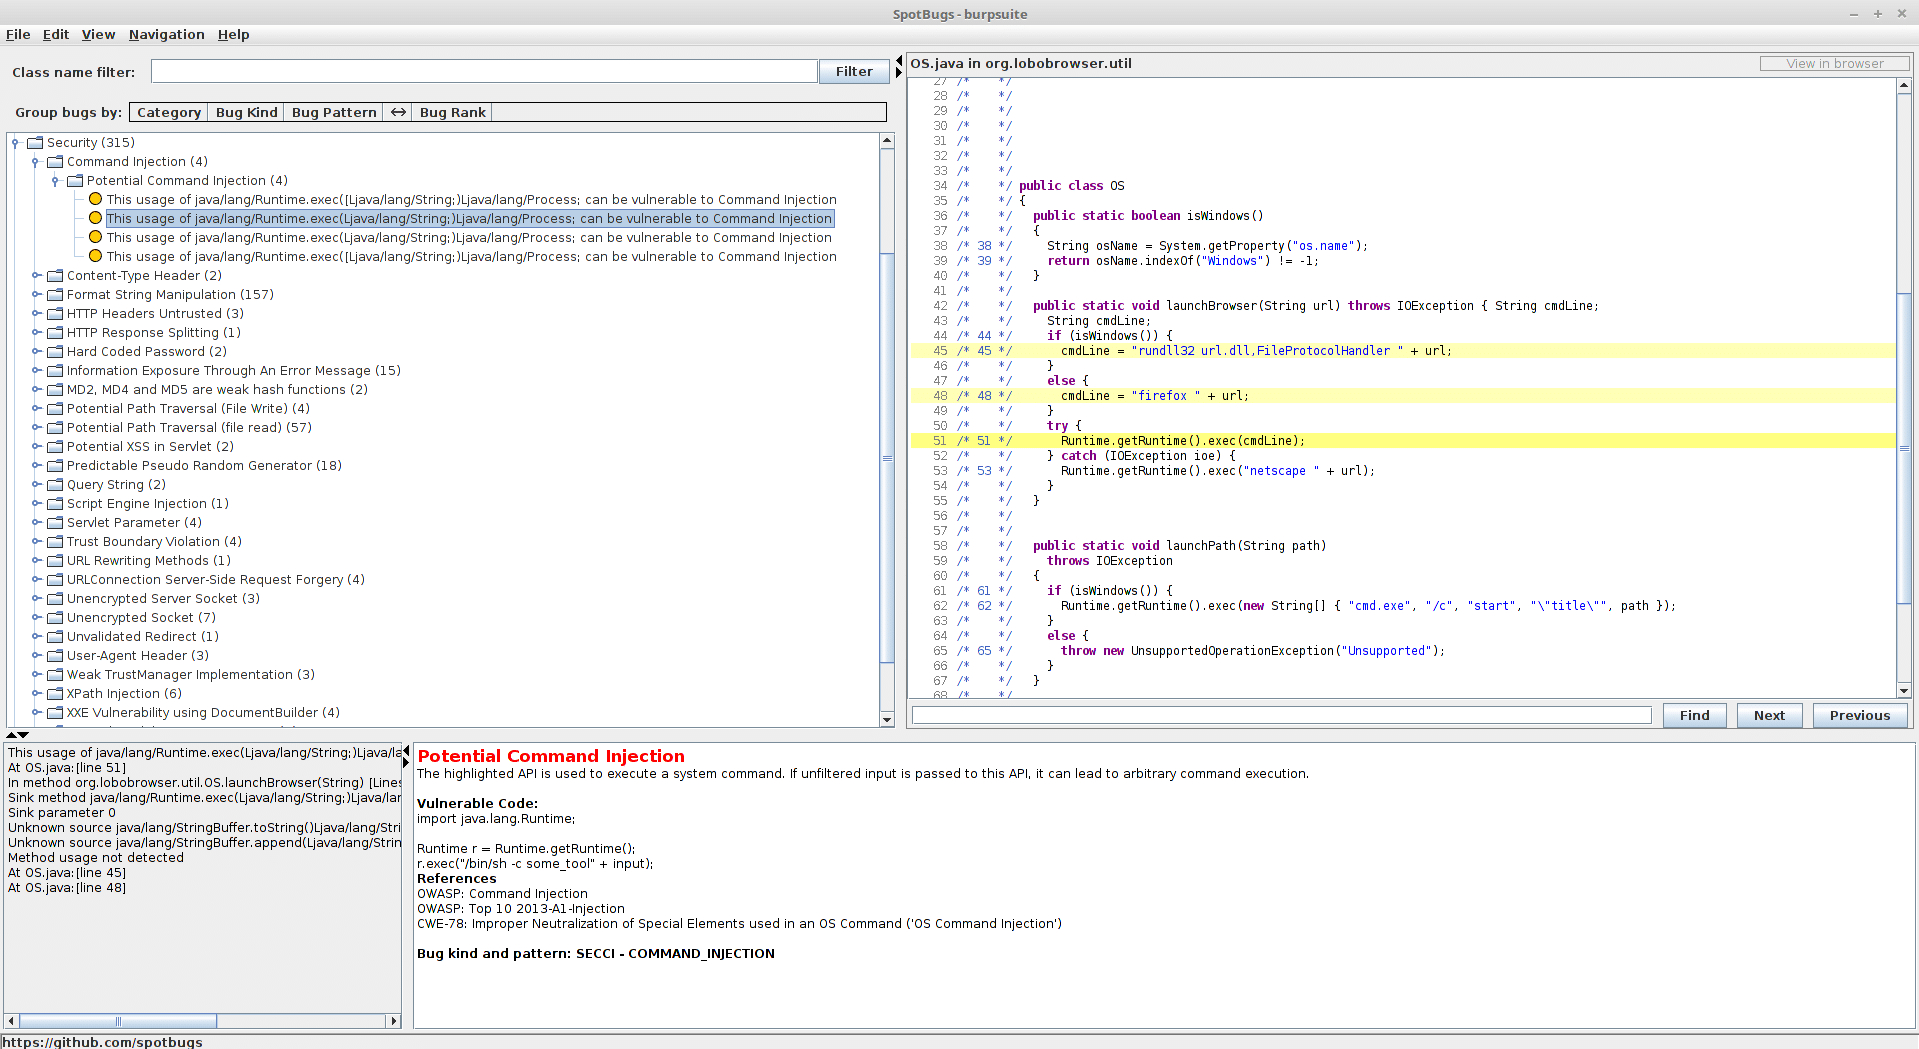Collapse the Command Injection node
The width and height of the screenshot is (1919, 1049).
[x=35, y=162]
